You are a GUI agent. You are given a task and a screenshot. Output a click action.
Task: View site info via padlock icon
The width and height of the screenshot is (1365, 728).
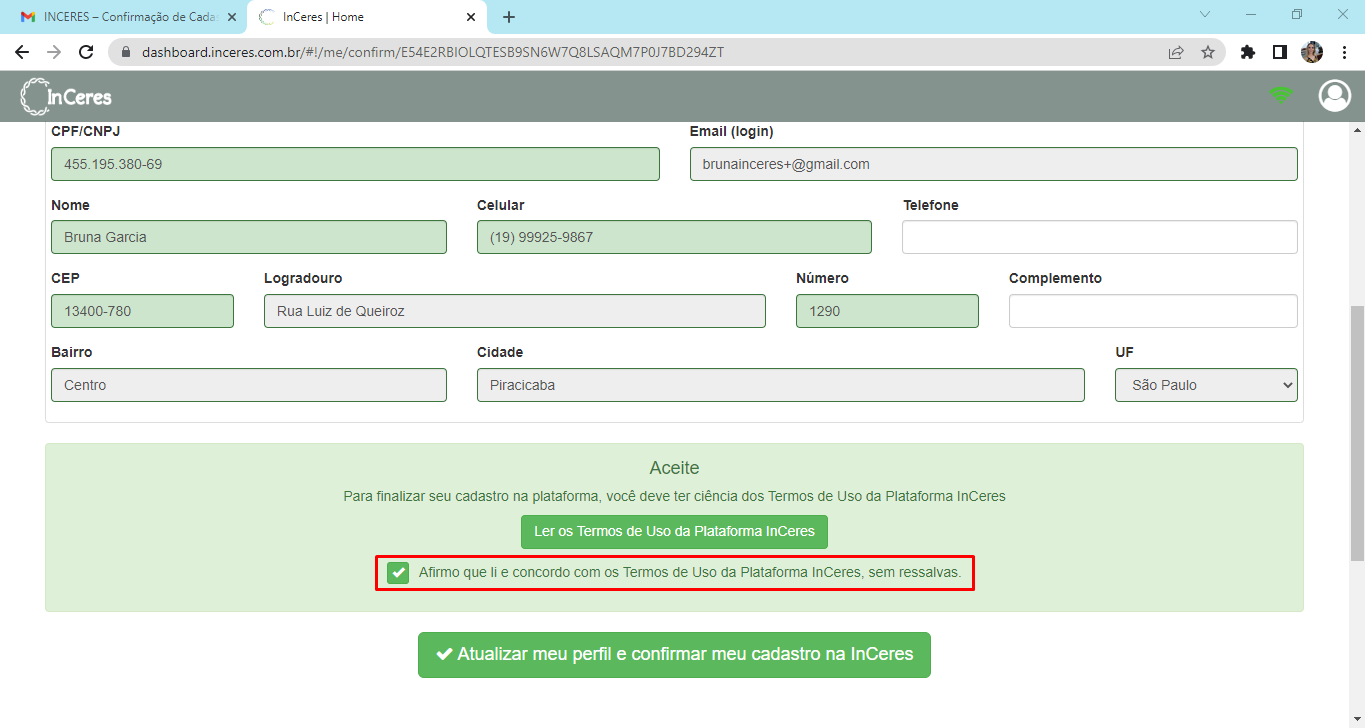pyautogui.click(x=125, y=52)
